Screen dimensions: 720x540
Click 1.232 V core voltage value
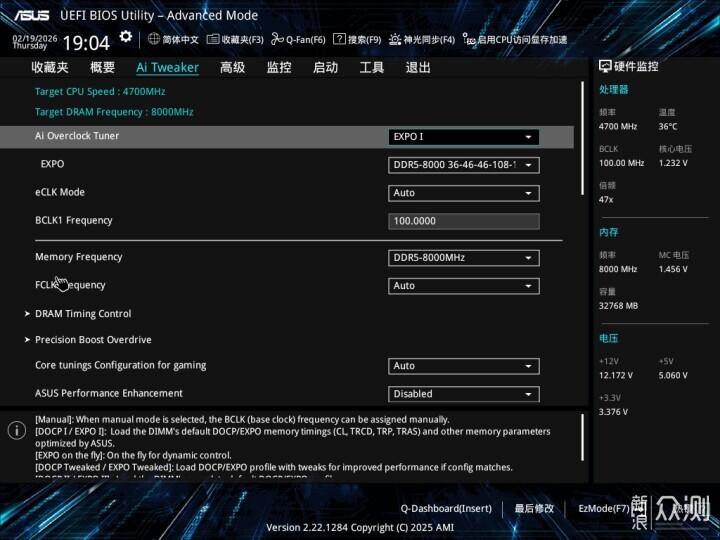(x=673, y=163)
